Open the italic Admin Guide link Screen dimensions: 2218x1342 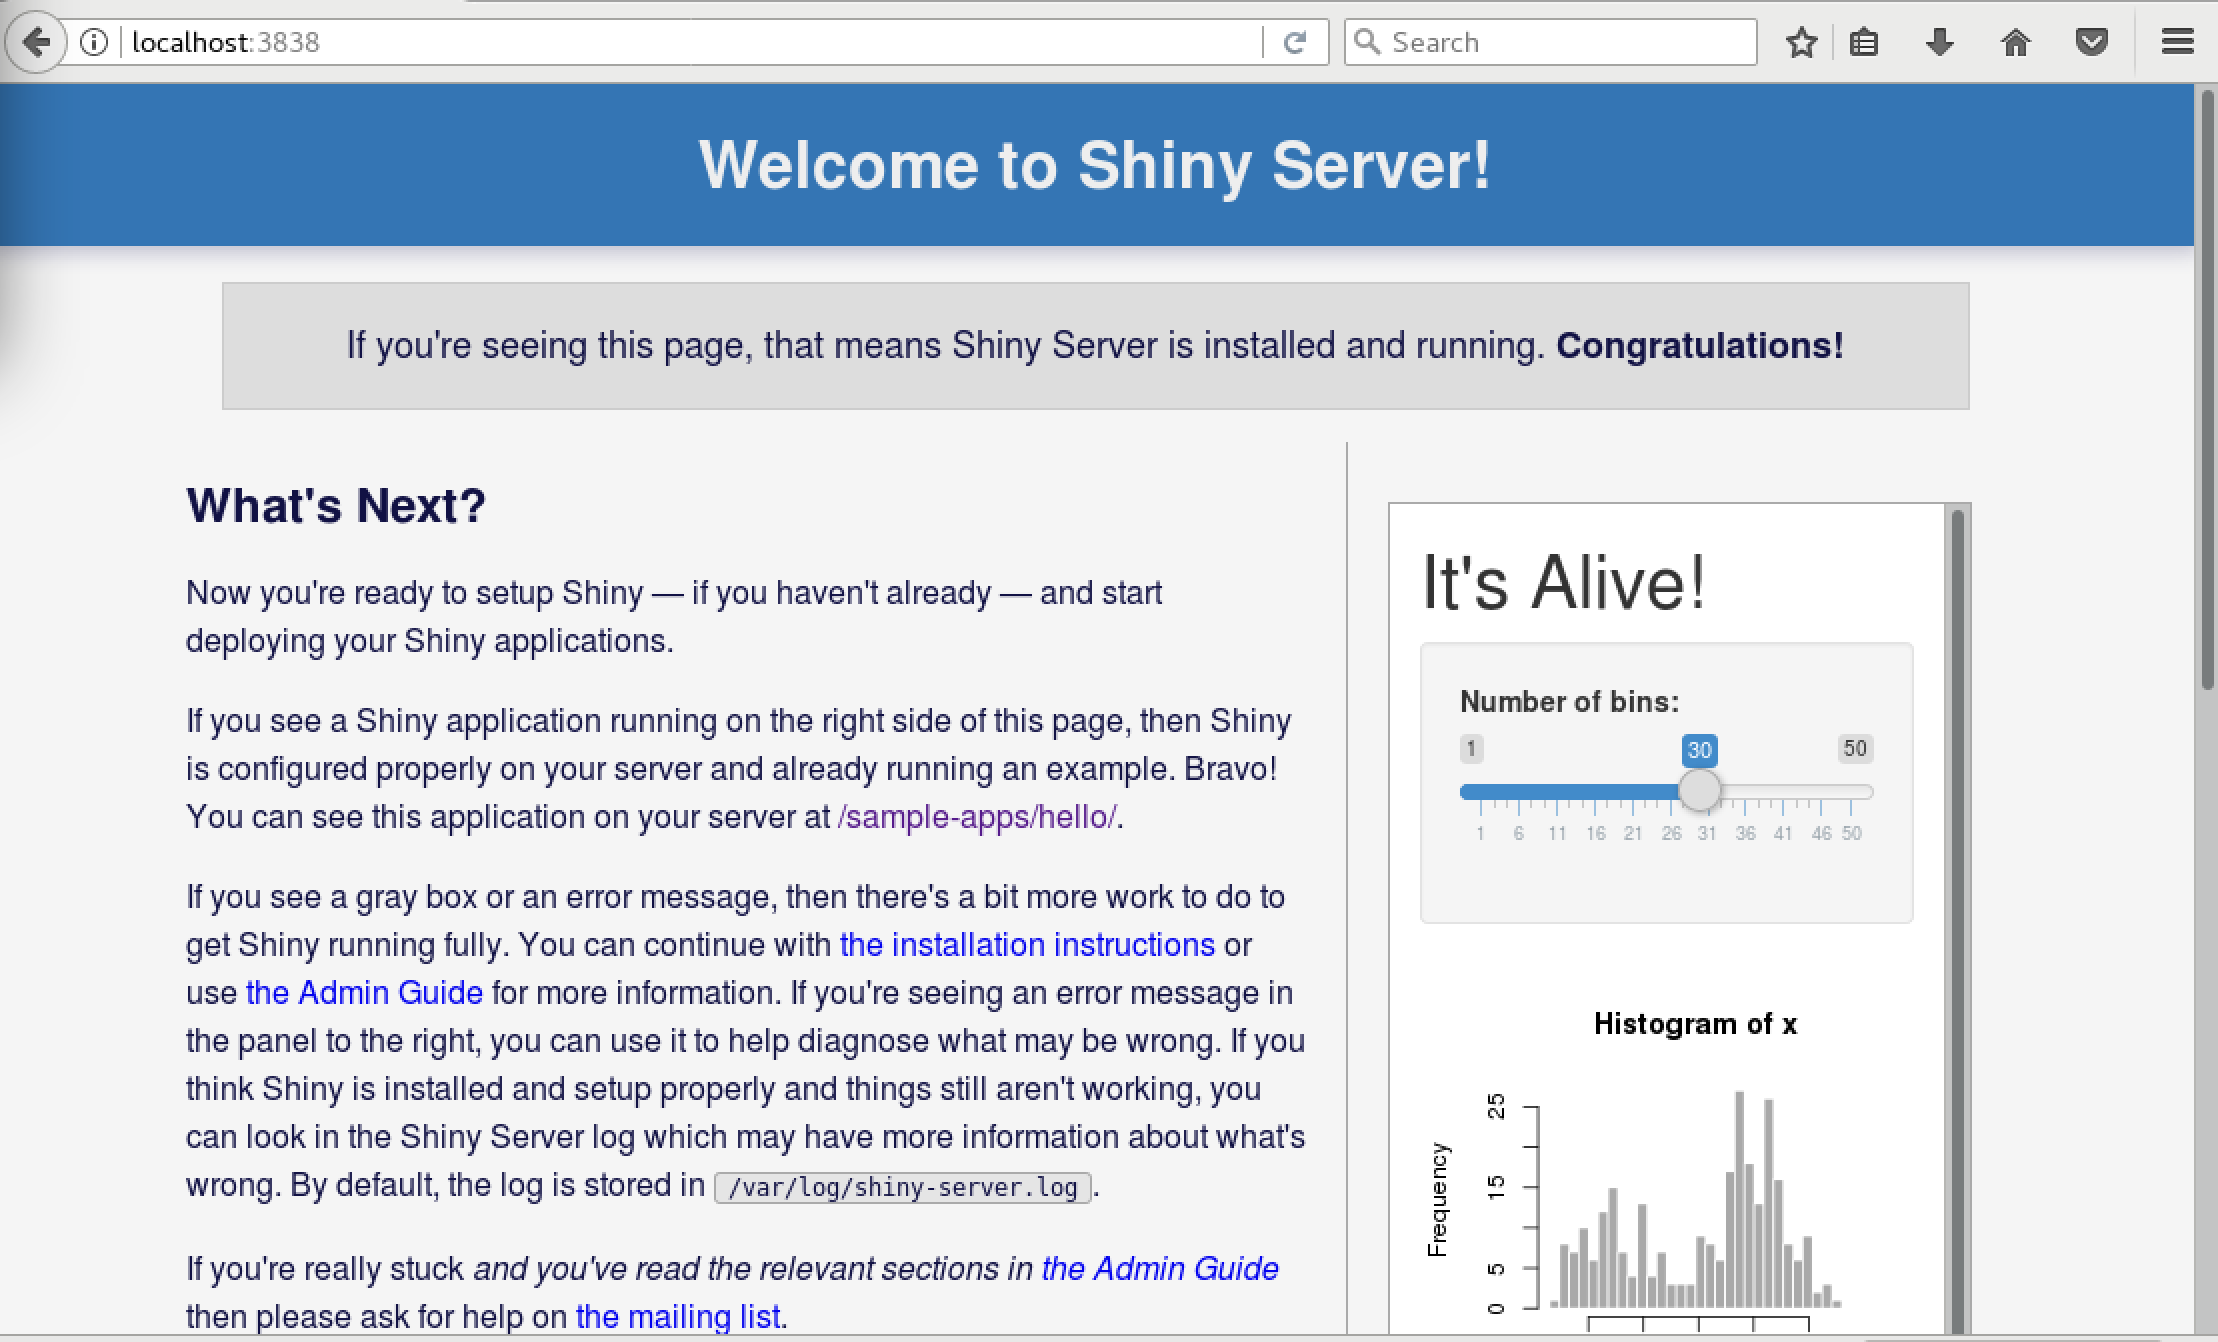coord(1160,1269)
